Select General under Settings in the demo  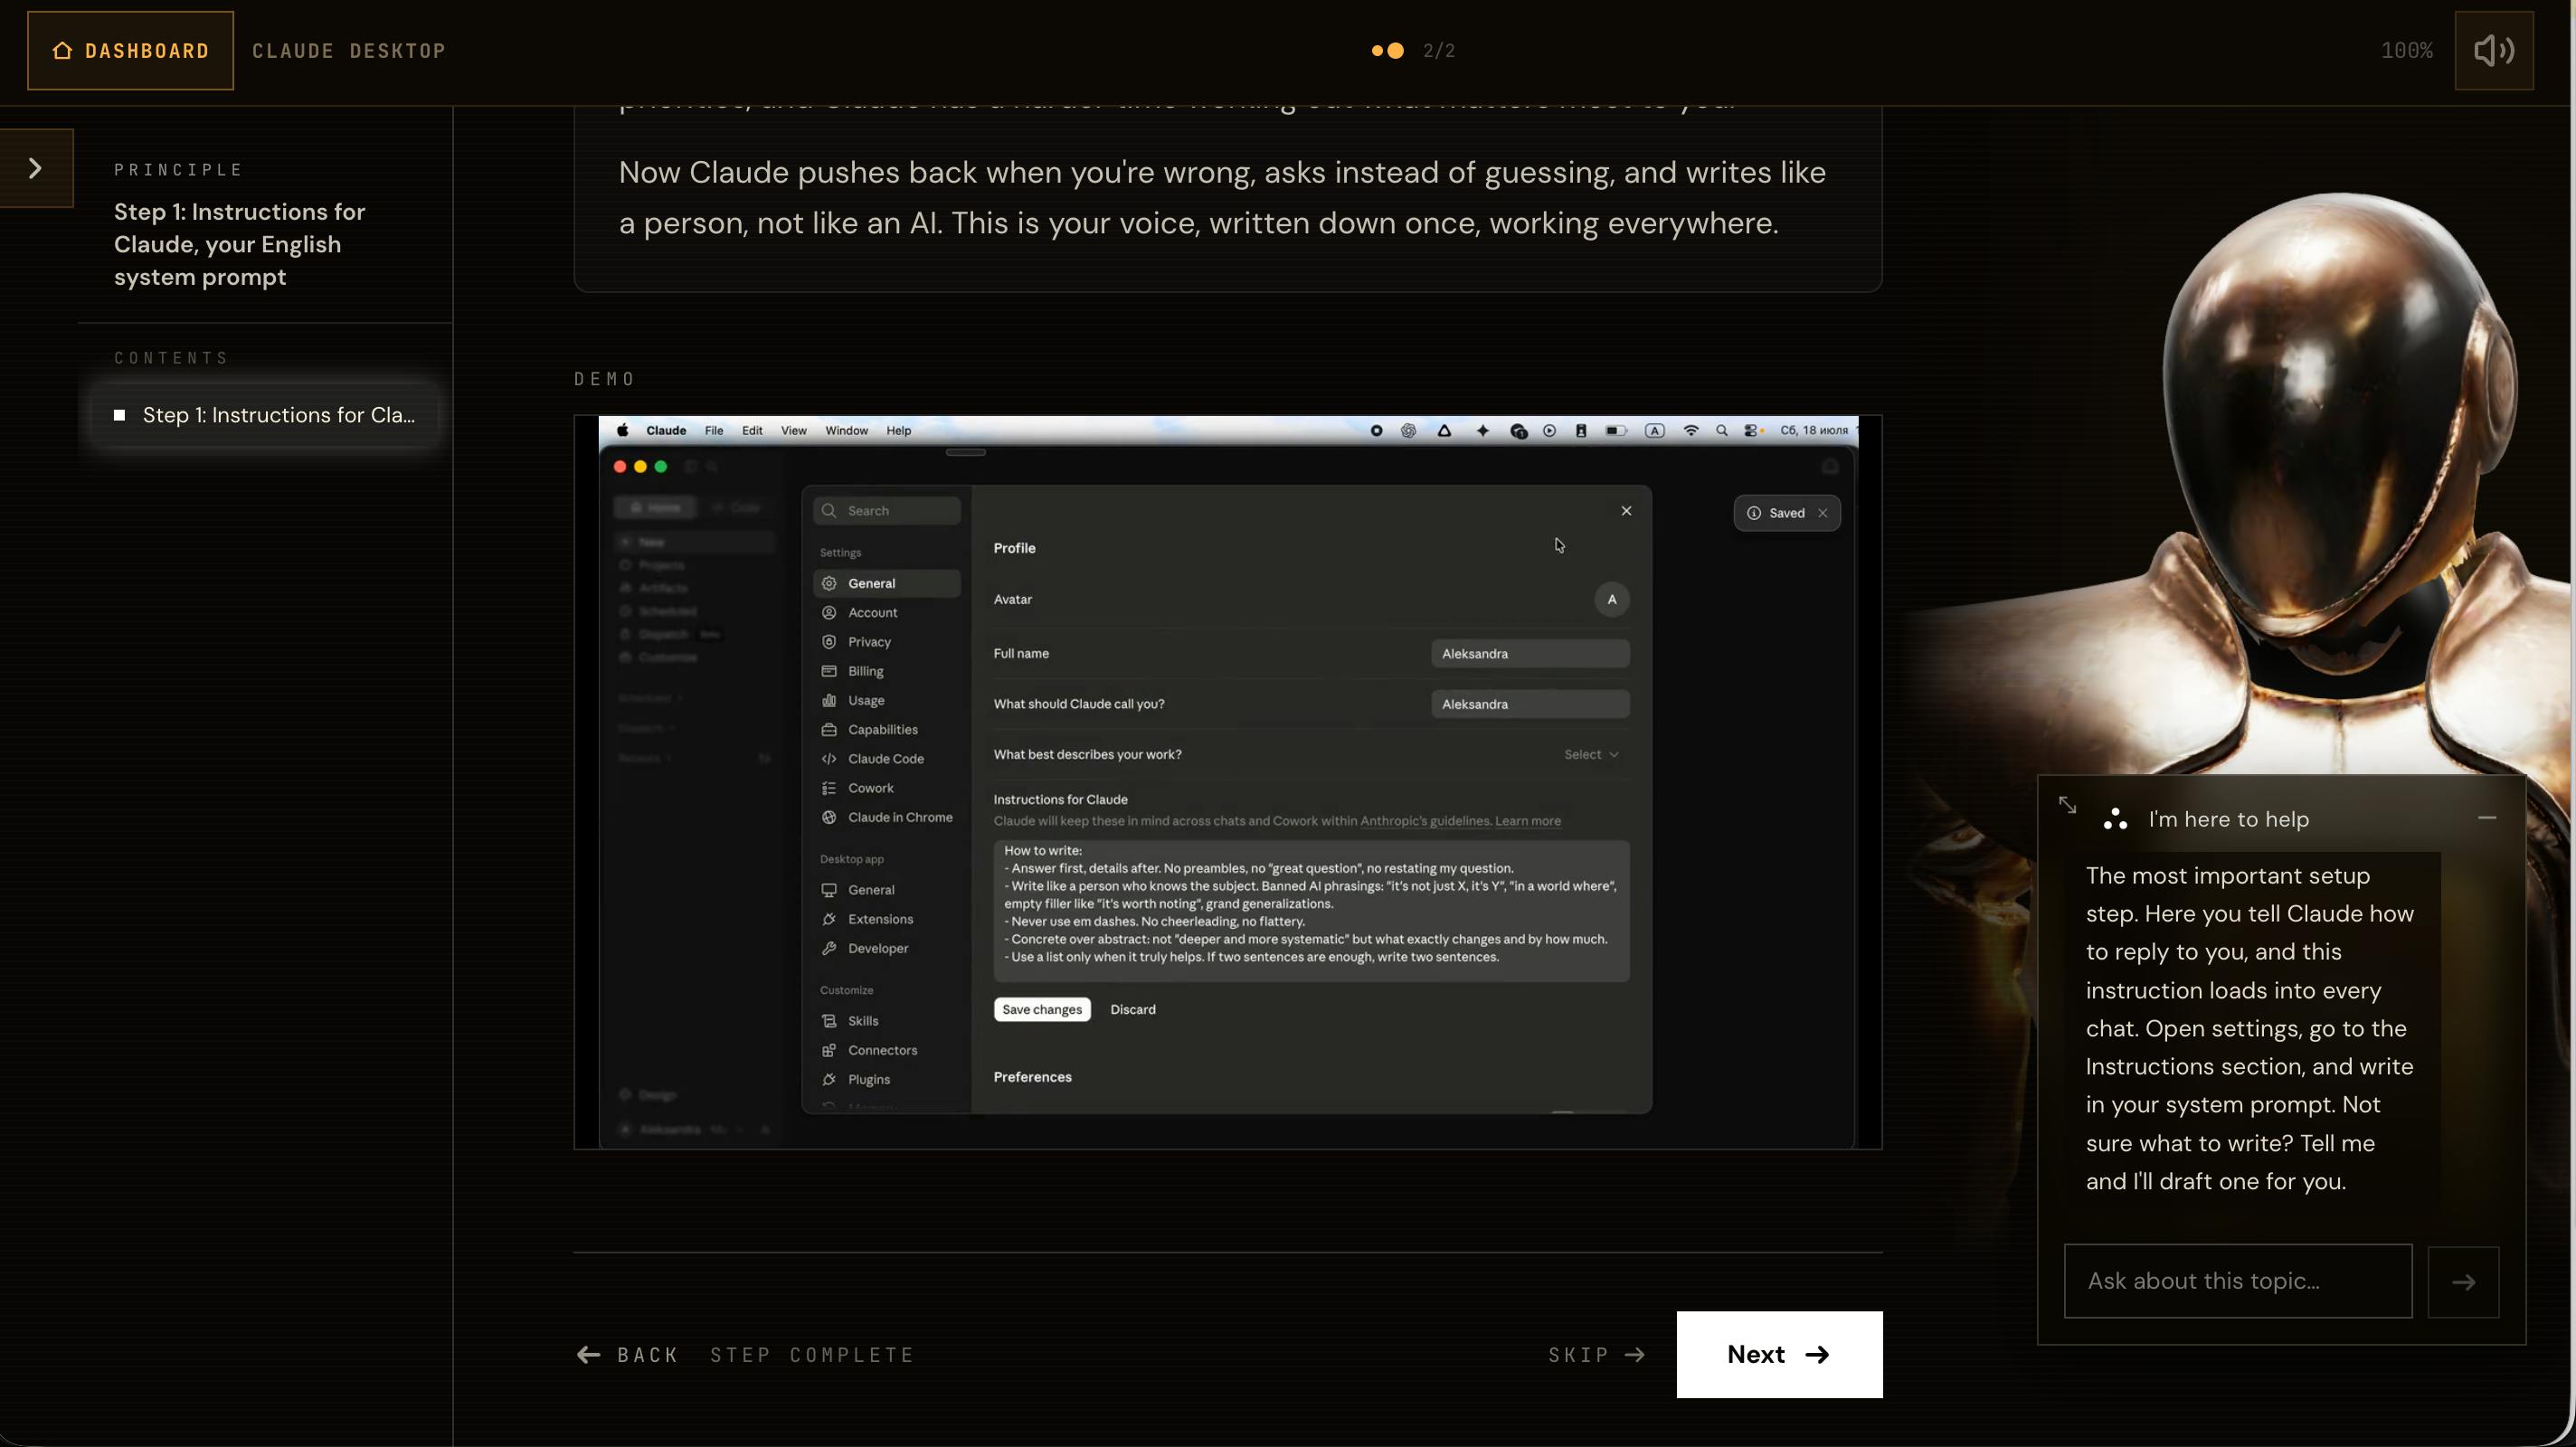887,583
